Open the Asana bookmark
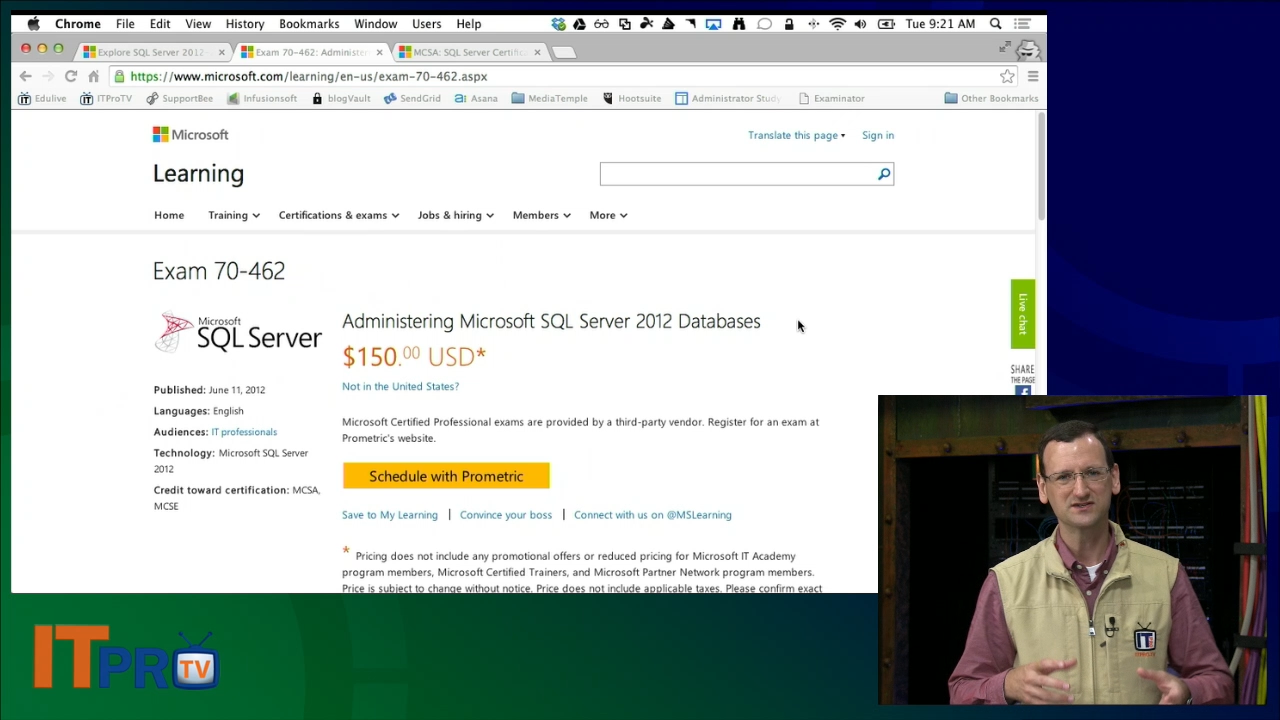The image size is (1280, 720). 476,98
